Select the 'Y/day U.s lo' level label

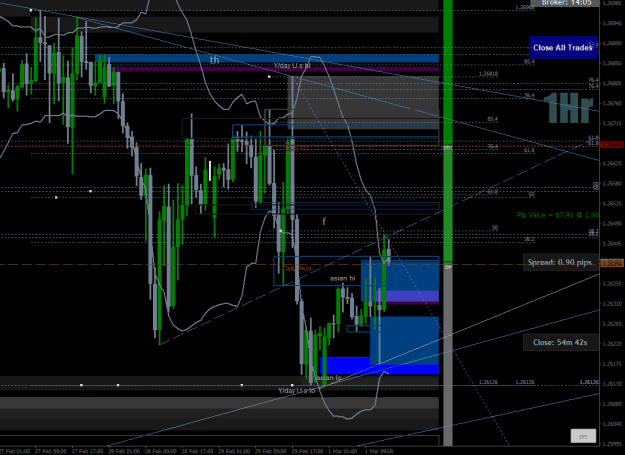[x=297, y=391]
